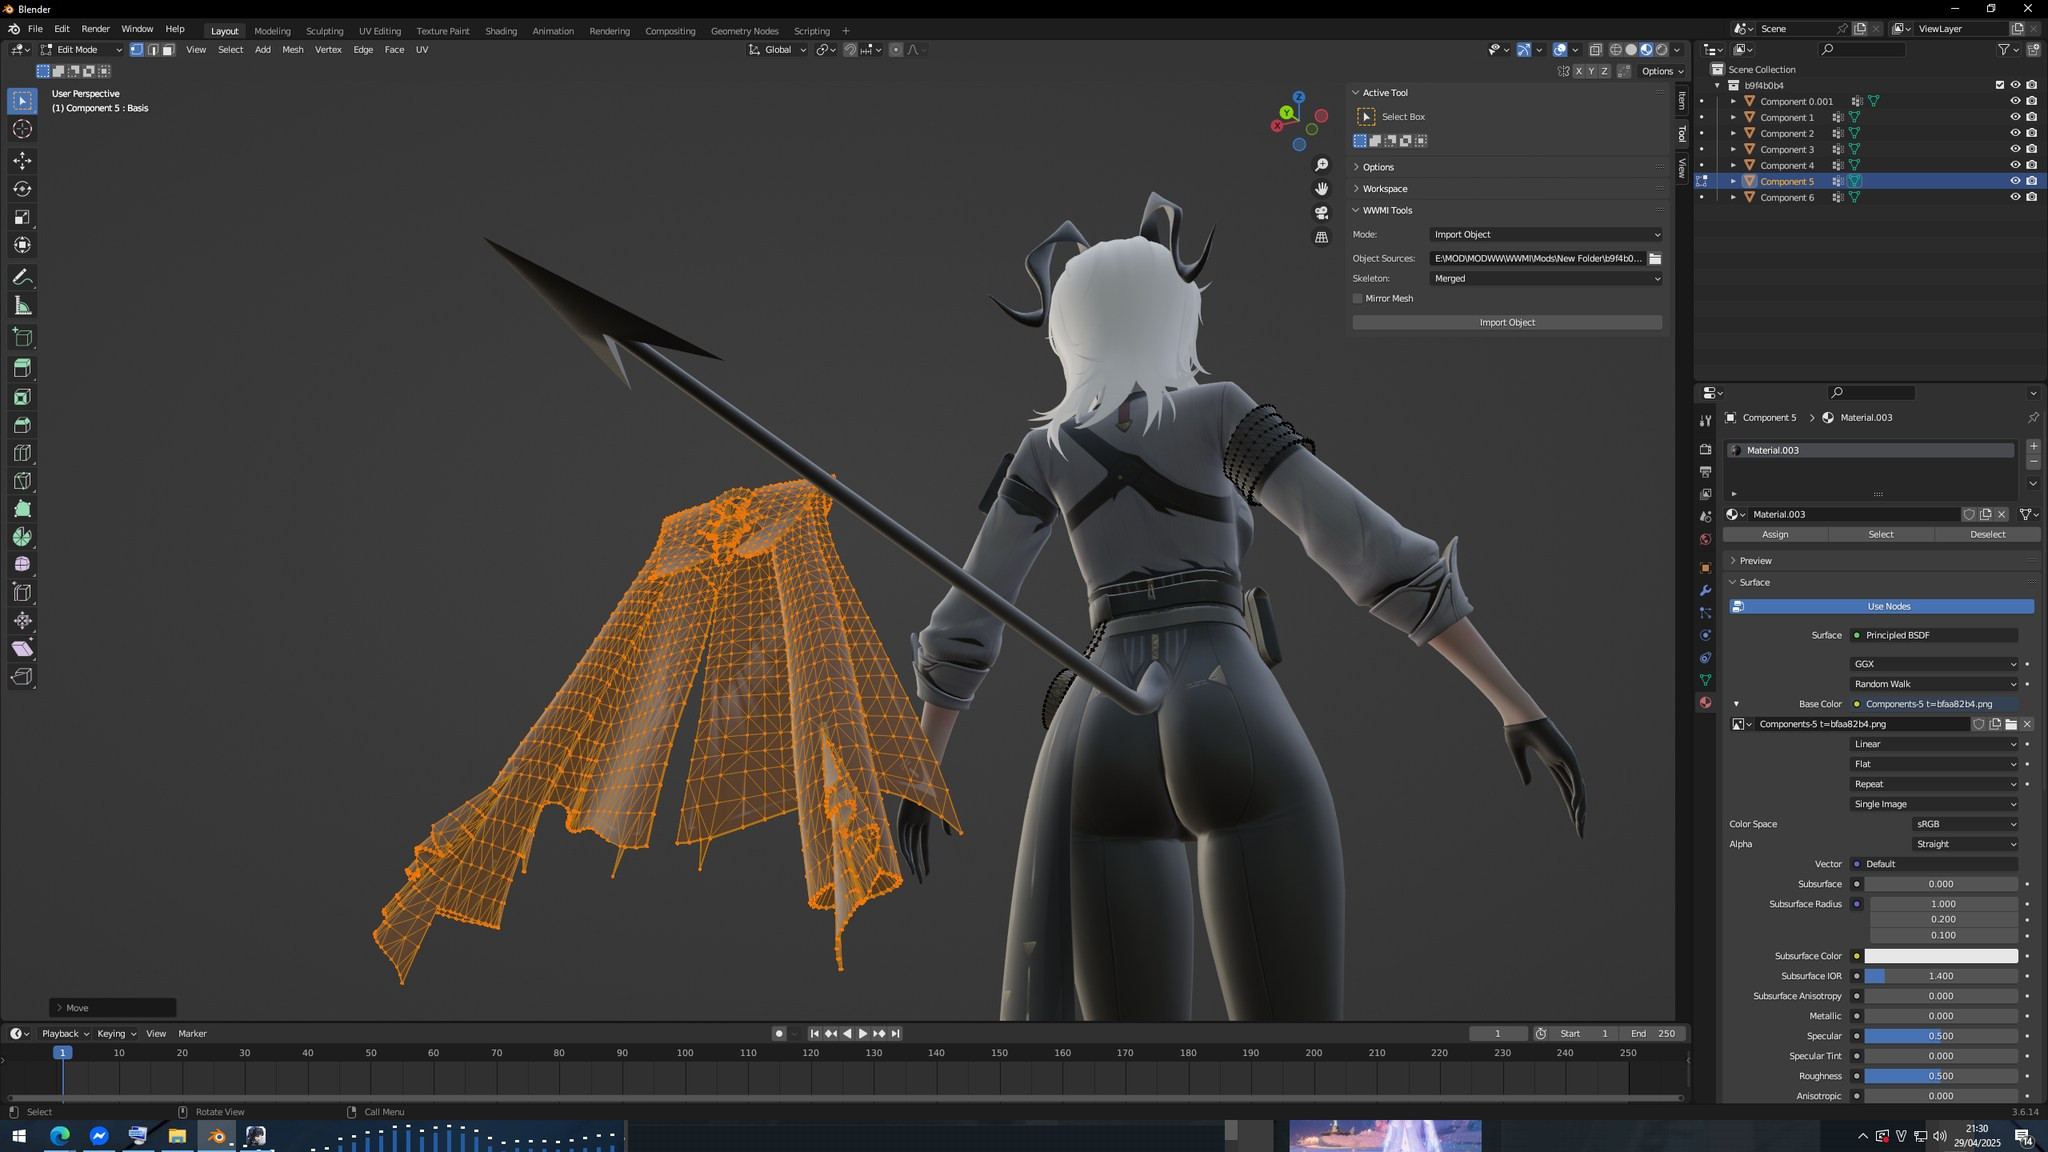This screenshot has height=1152, width=2048.
Task: Open Blender from the Windows taskbar
Action: 217,1135
